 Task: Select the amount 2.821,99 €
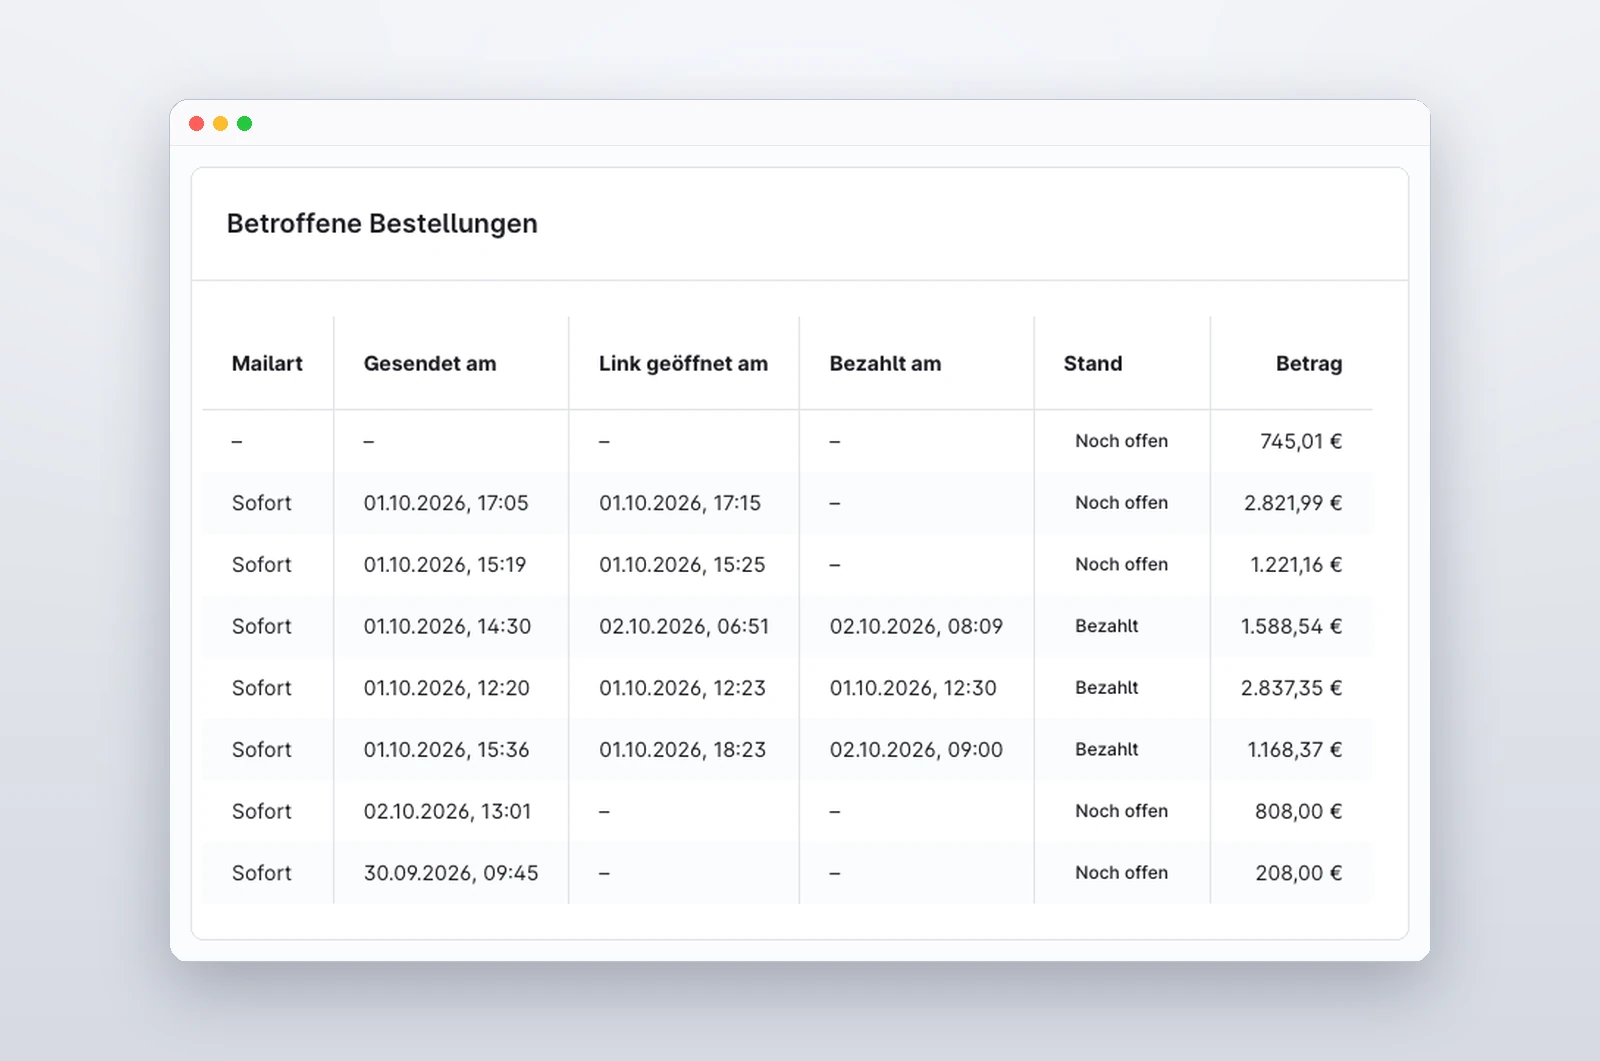point(1293,503)
